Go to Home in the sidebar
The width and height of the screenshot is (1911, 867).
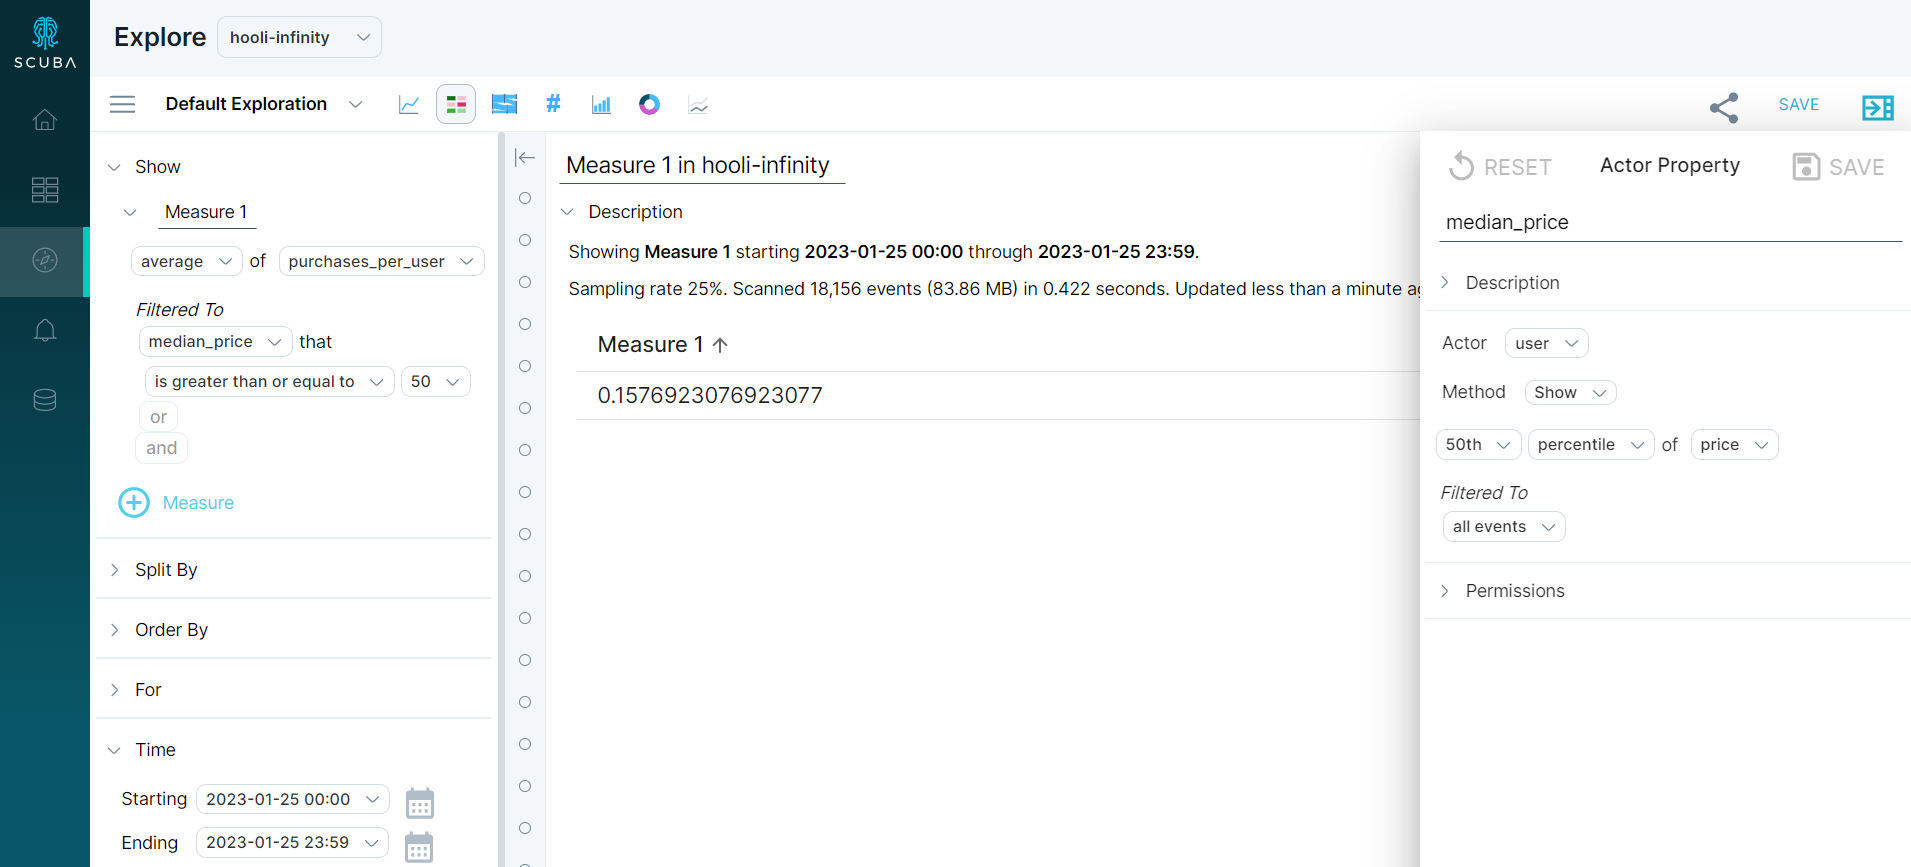(45, 120)
